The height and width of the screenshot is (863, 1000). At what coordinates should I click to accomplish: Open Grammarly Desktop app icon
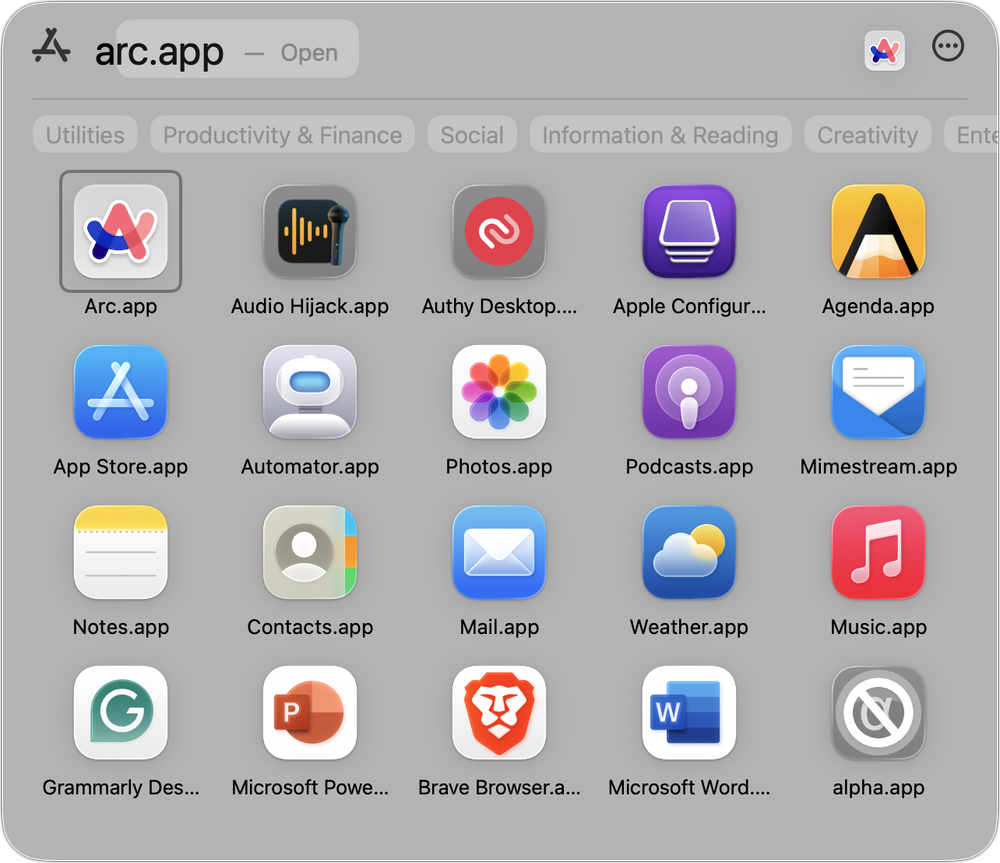pyautogui.click(x=121, y=712)
